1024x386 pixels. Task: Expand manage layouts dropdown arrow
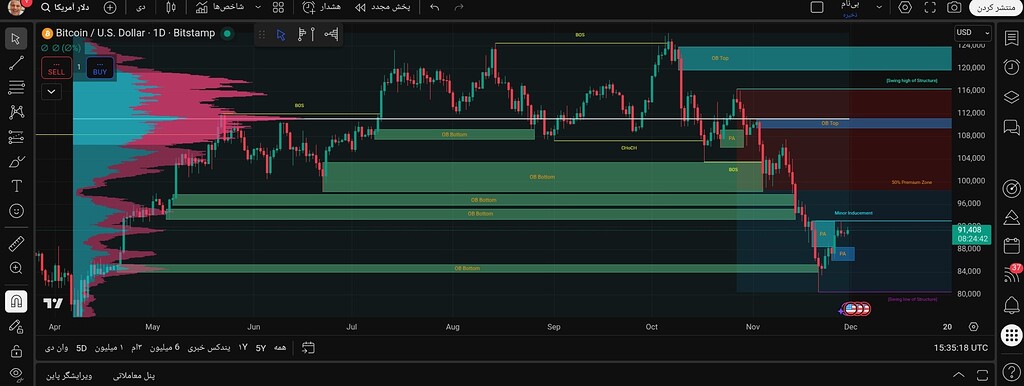pos(879,7)
